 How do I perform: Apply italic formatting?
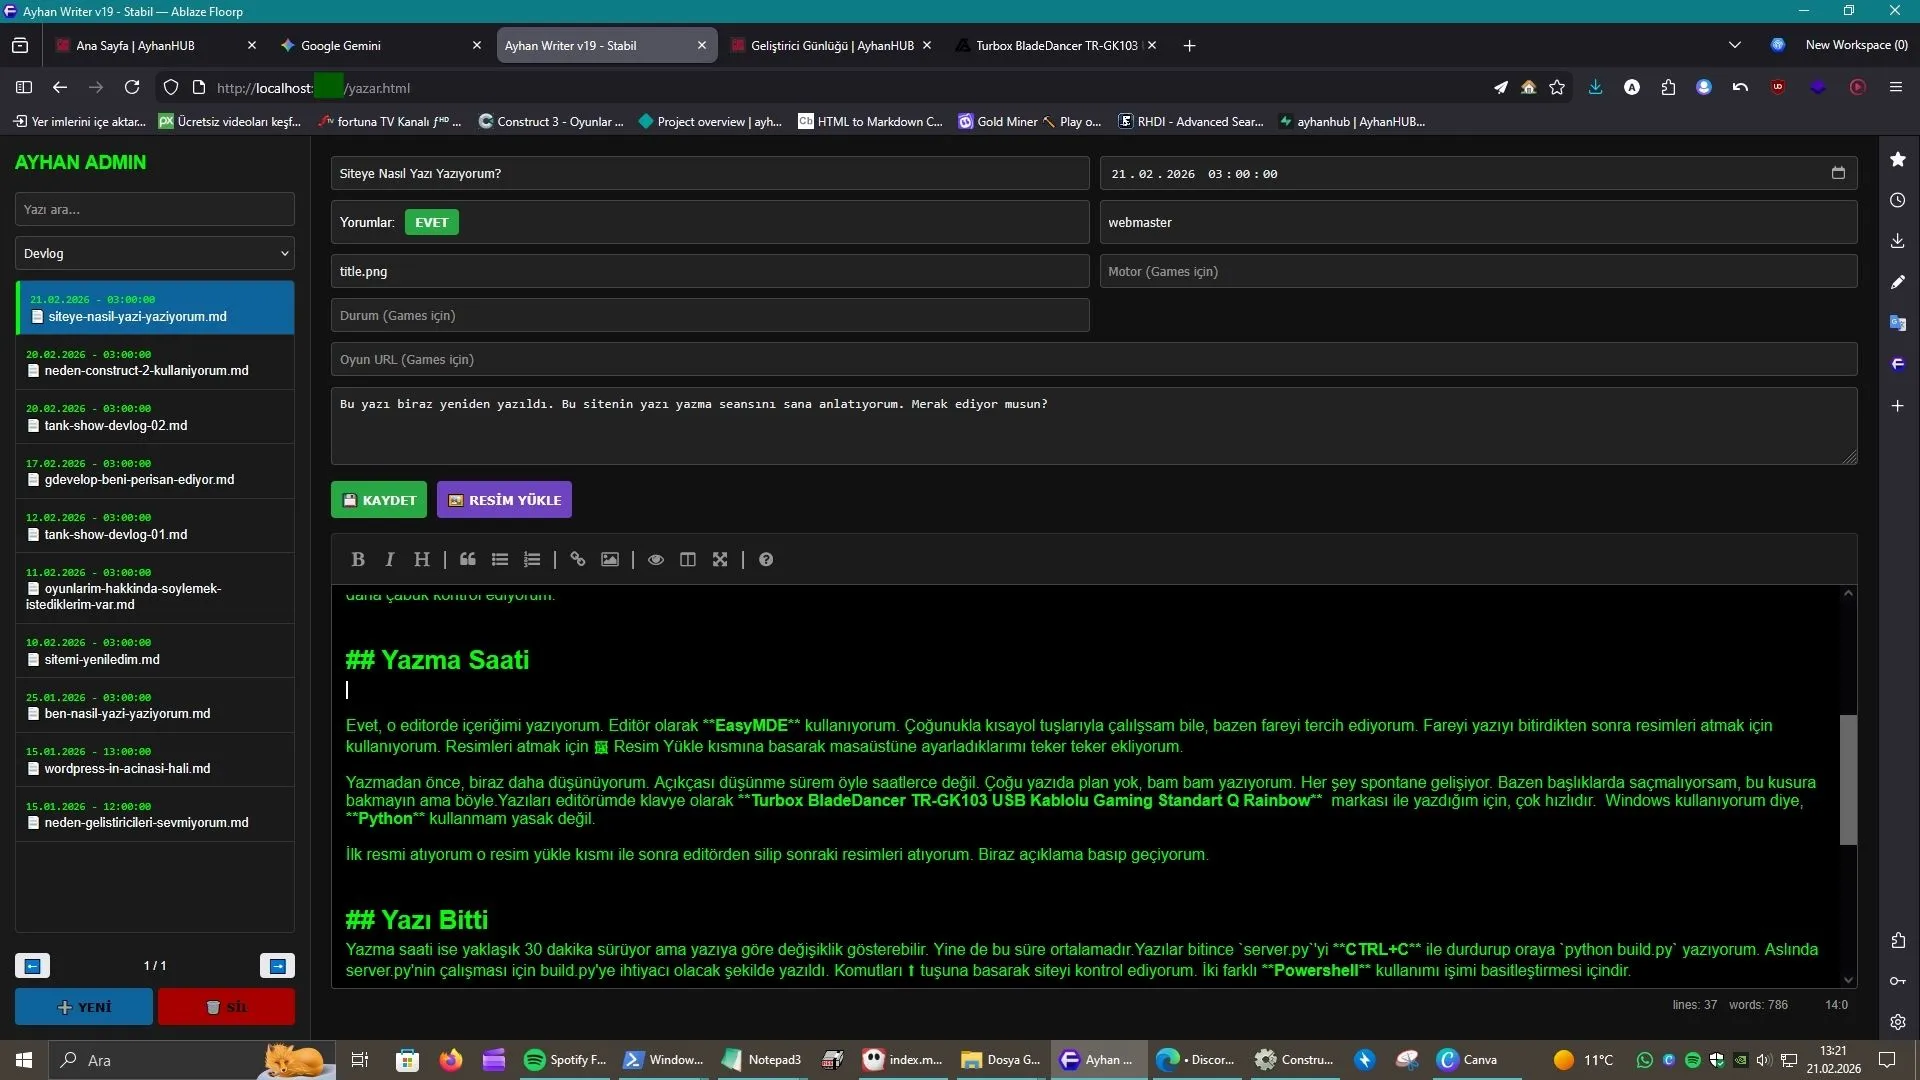tap(390, 559)
